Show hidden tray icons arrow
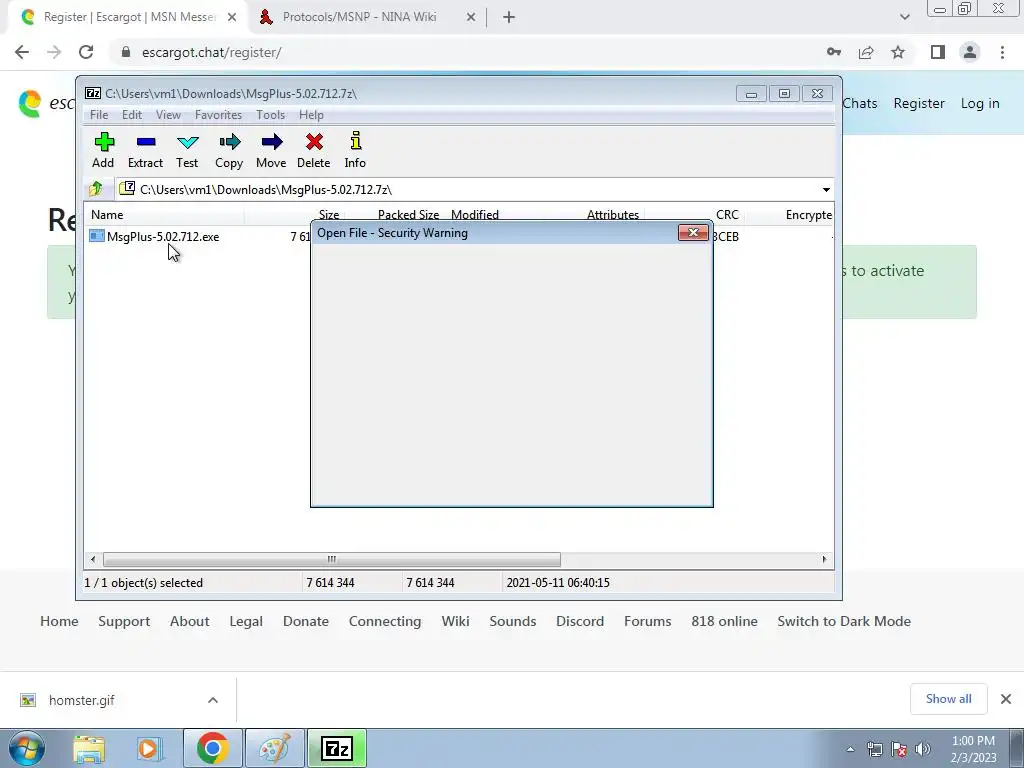 click(850, 749)
